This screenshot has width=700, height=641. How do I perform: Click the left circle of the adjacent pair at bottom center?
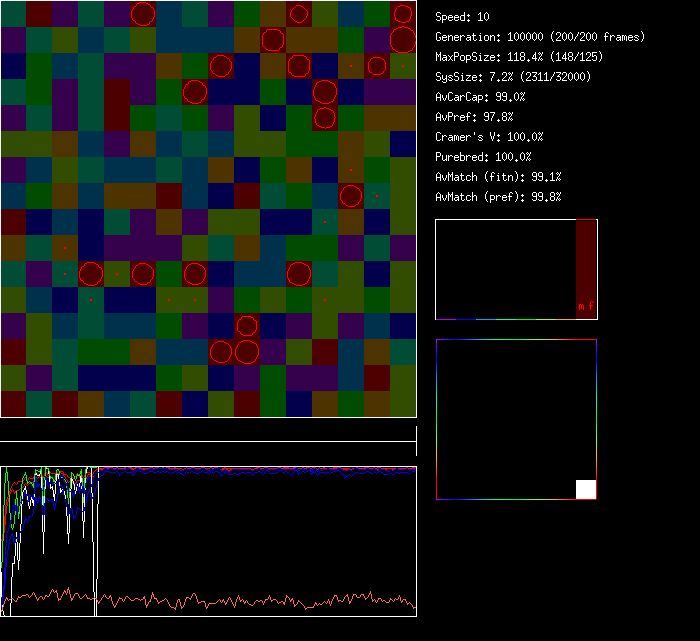(x=221, y=352)
